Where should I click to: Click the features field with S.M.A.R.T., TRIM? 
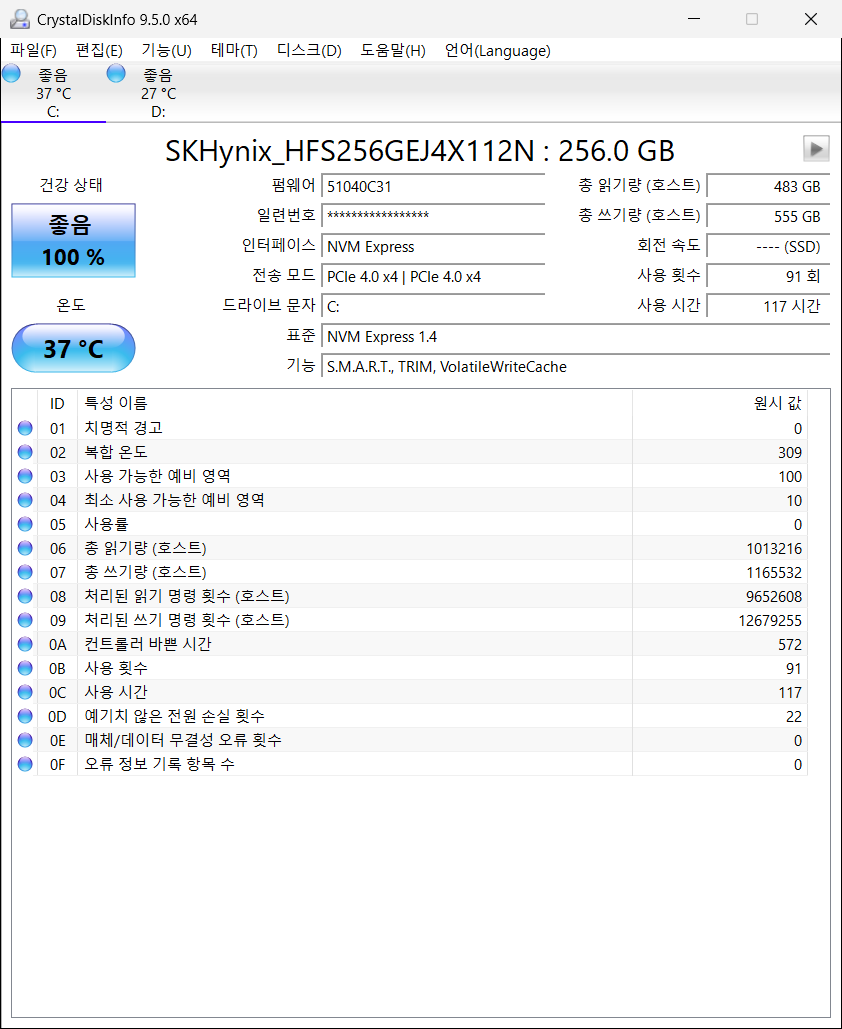click(x=576, y=366)
